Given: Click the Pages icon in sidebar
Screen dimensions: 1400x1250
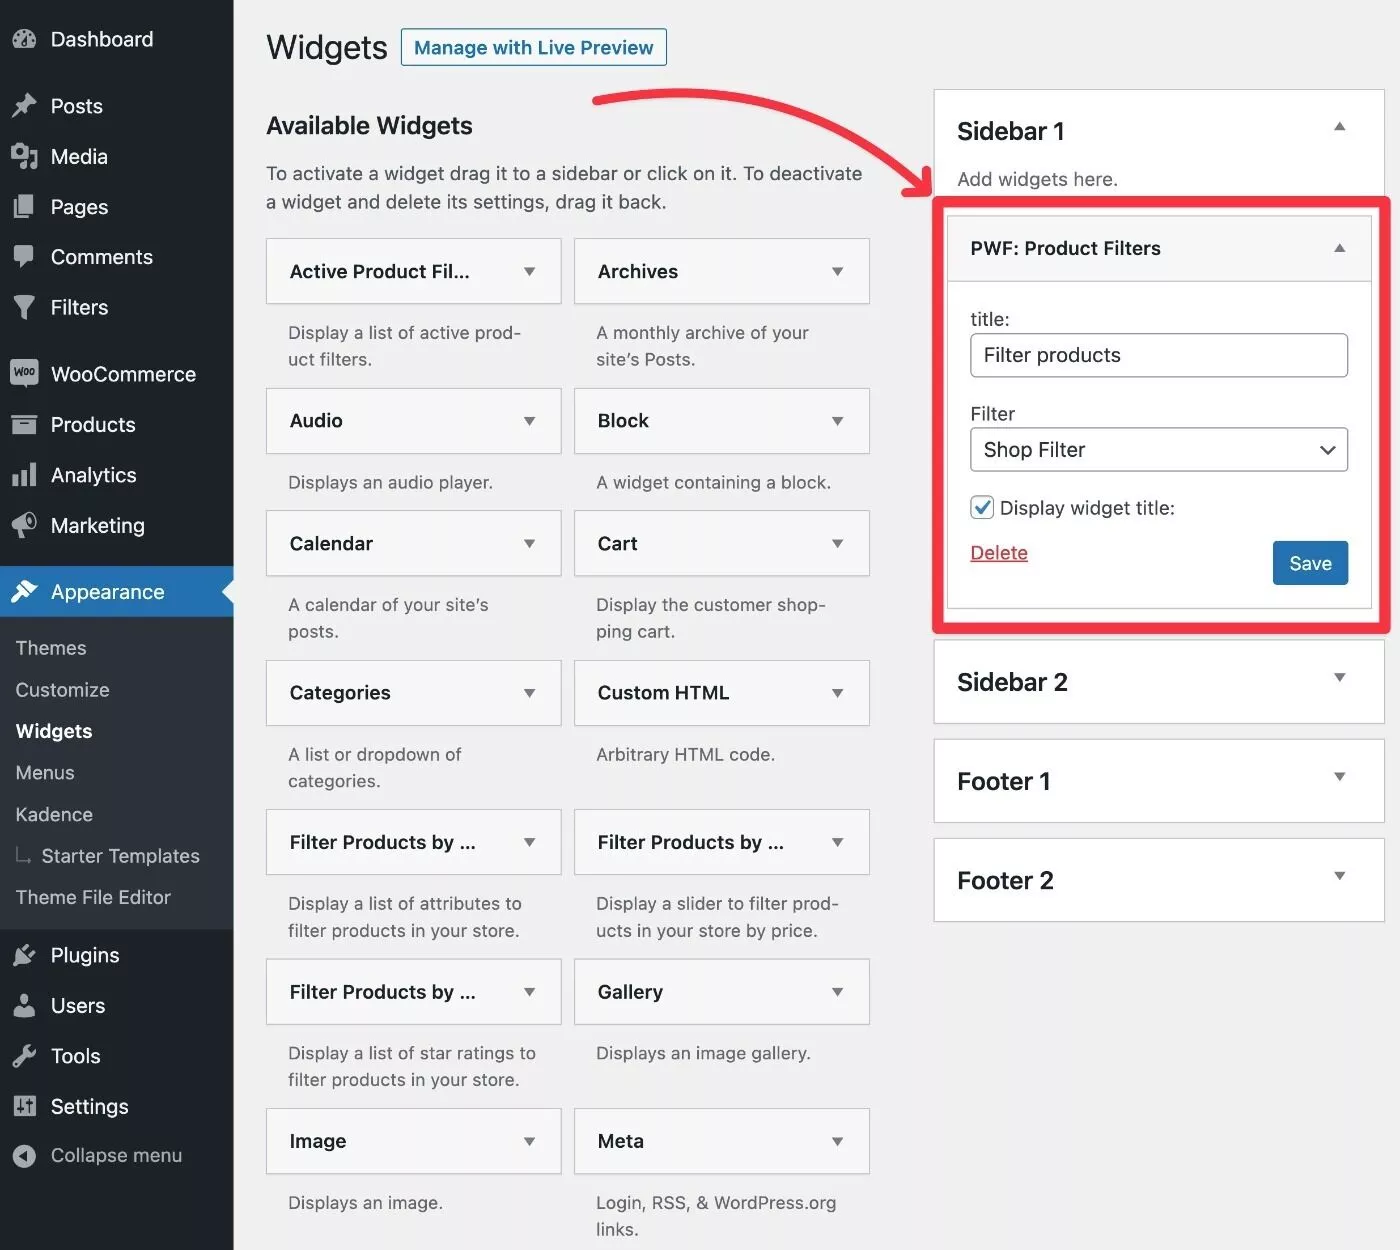Looking at the screenshot, I should [24, 207].
